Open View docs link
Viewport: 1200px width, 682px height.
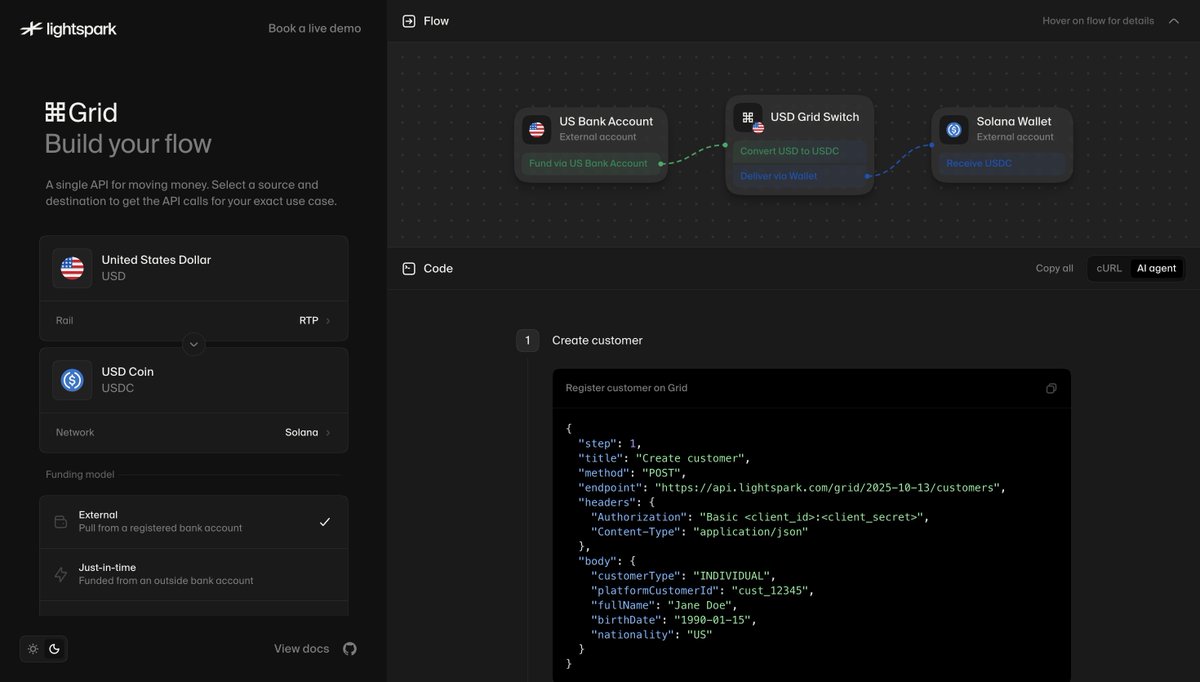(x=302, y=649)
